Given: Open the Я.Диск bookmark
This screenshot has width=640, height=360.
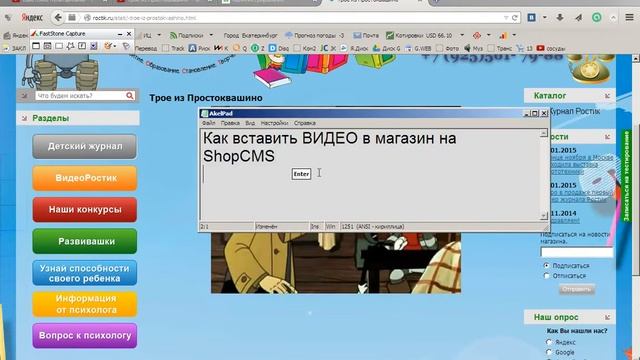Looking at the screenshot, I should click(x=354, y=48).
